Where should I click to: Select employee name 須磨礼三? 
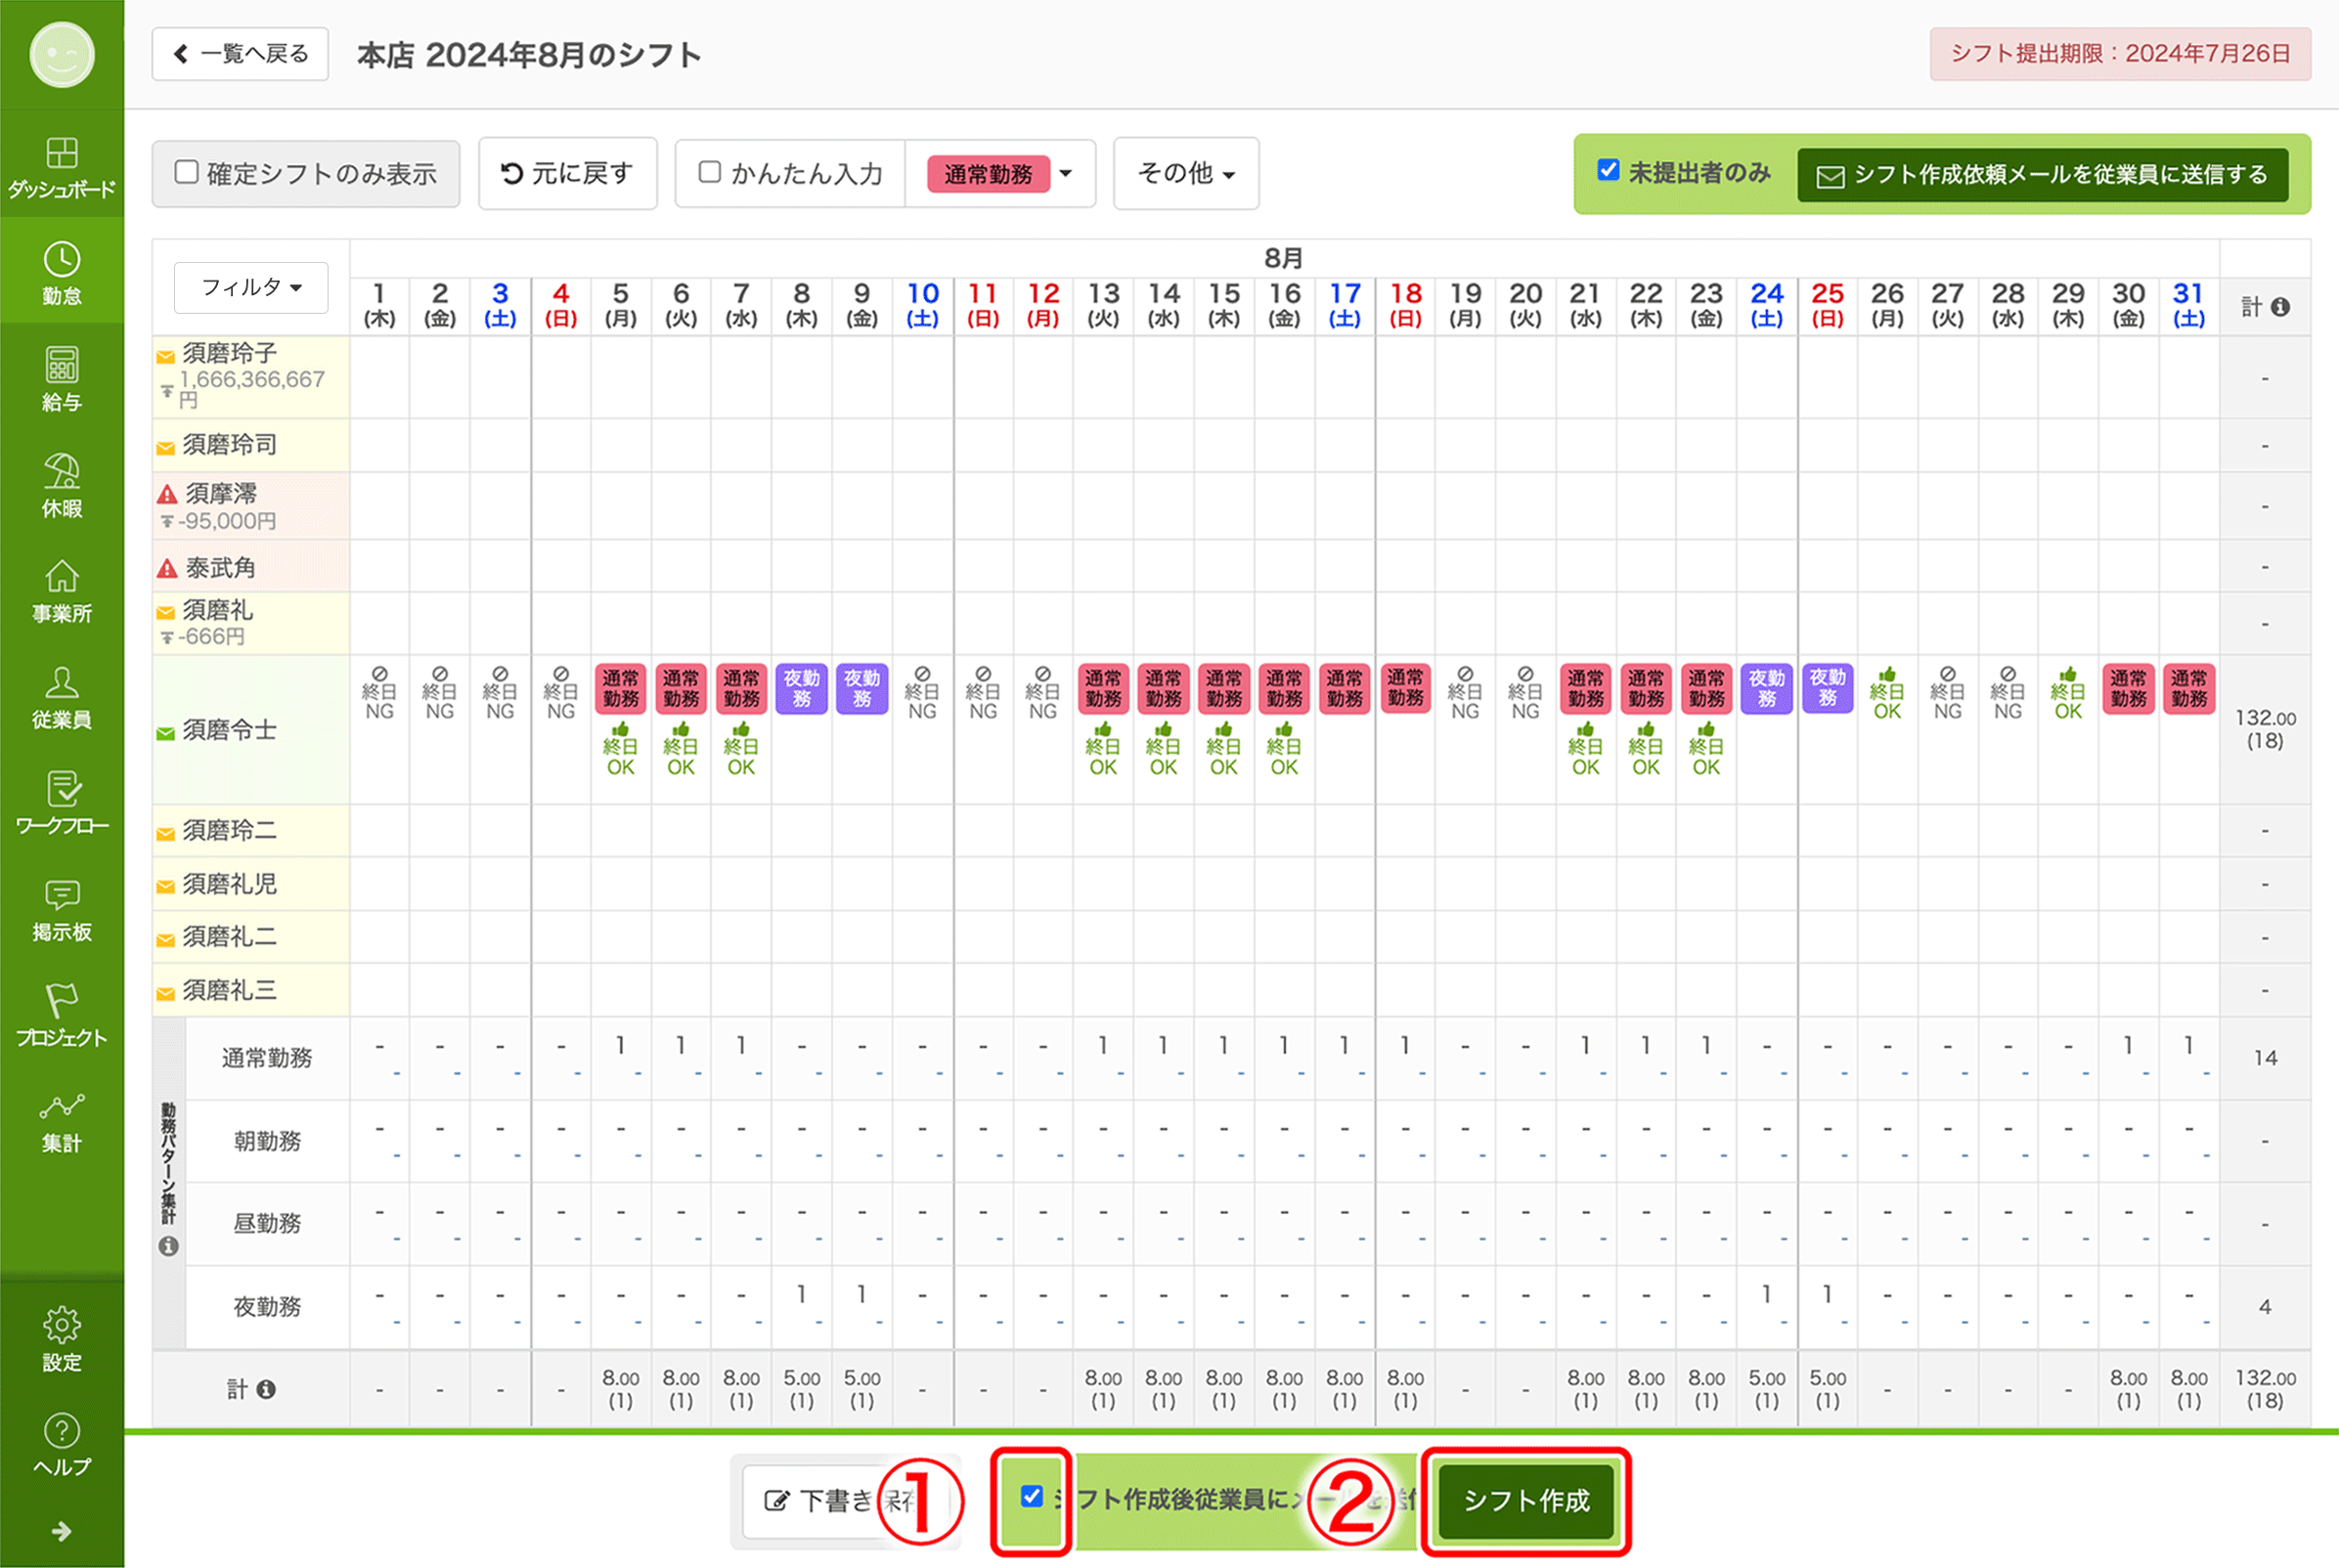229,990
